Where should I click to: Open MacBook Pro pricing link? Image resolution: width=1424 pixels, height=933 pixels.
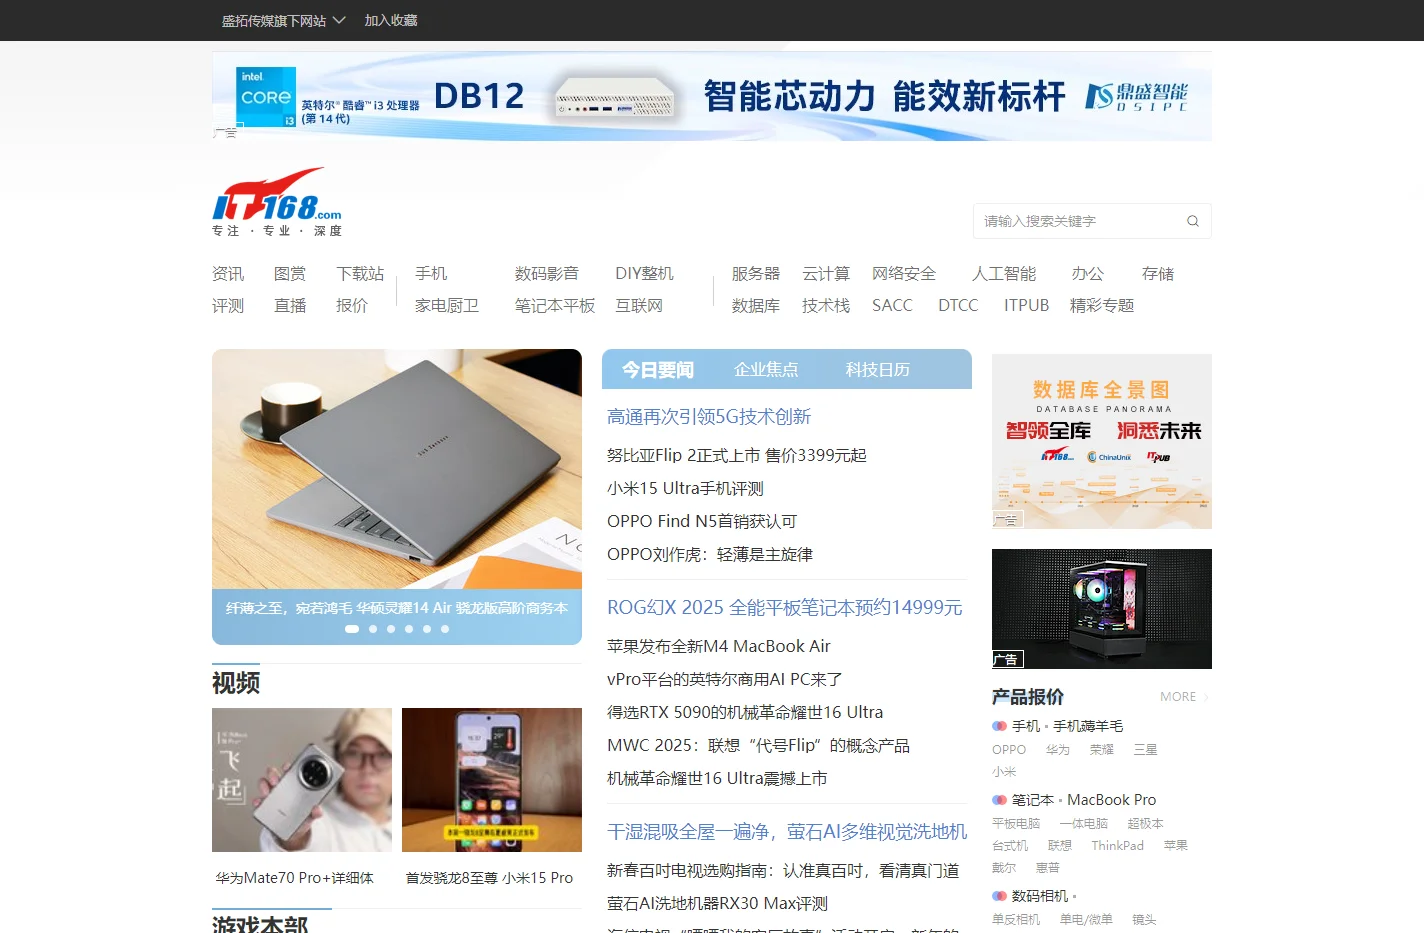coord(1111,799)
